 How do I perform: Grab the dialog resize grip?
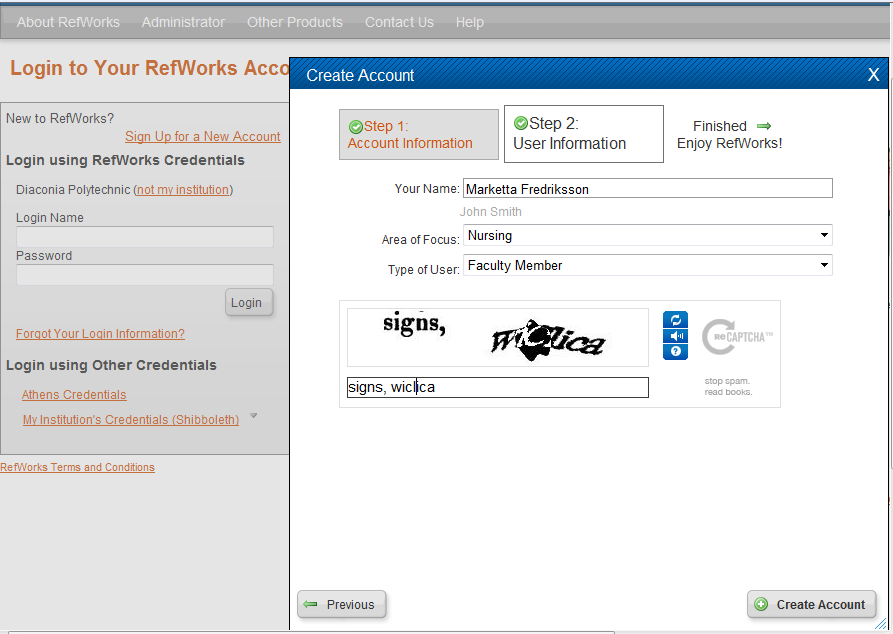tap(880, 624)
